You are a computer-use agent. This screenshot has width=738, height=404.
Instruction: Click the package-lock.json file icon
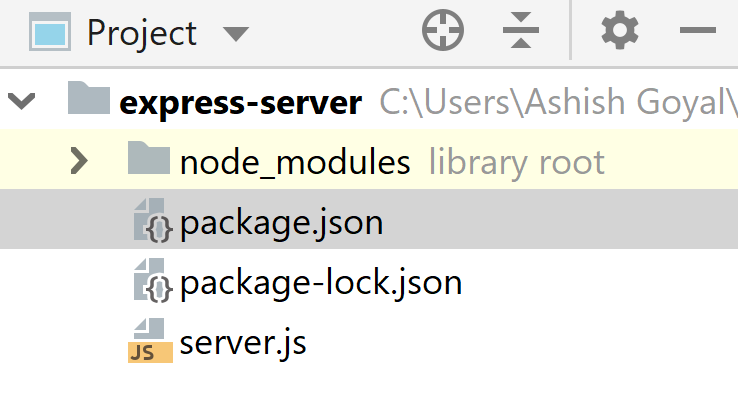(153, 280)
